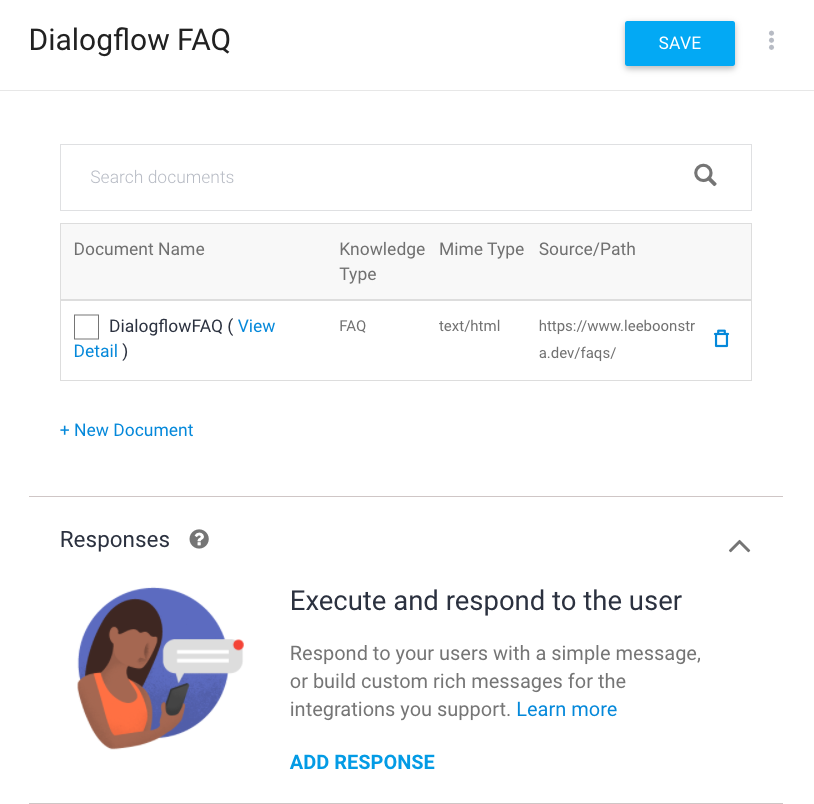Image resolution: width=814 pixels, height=804 pixels.
Task: Click the Execute and respond heading
Action: pyautogui.click(x=484, y=601)
